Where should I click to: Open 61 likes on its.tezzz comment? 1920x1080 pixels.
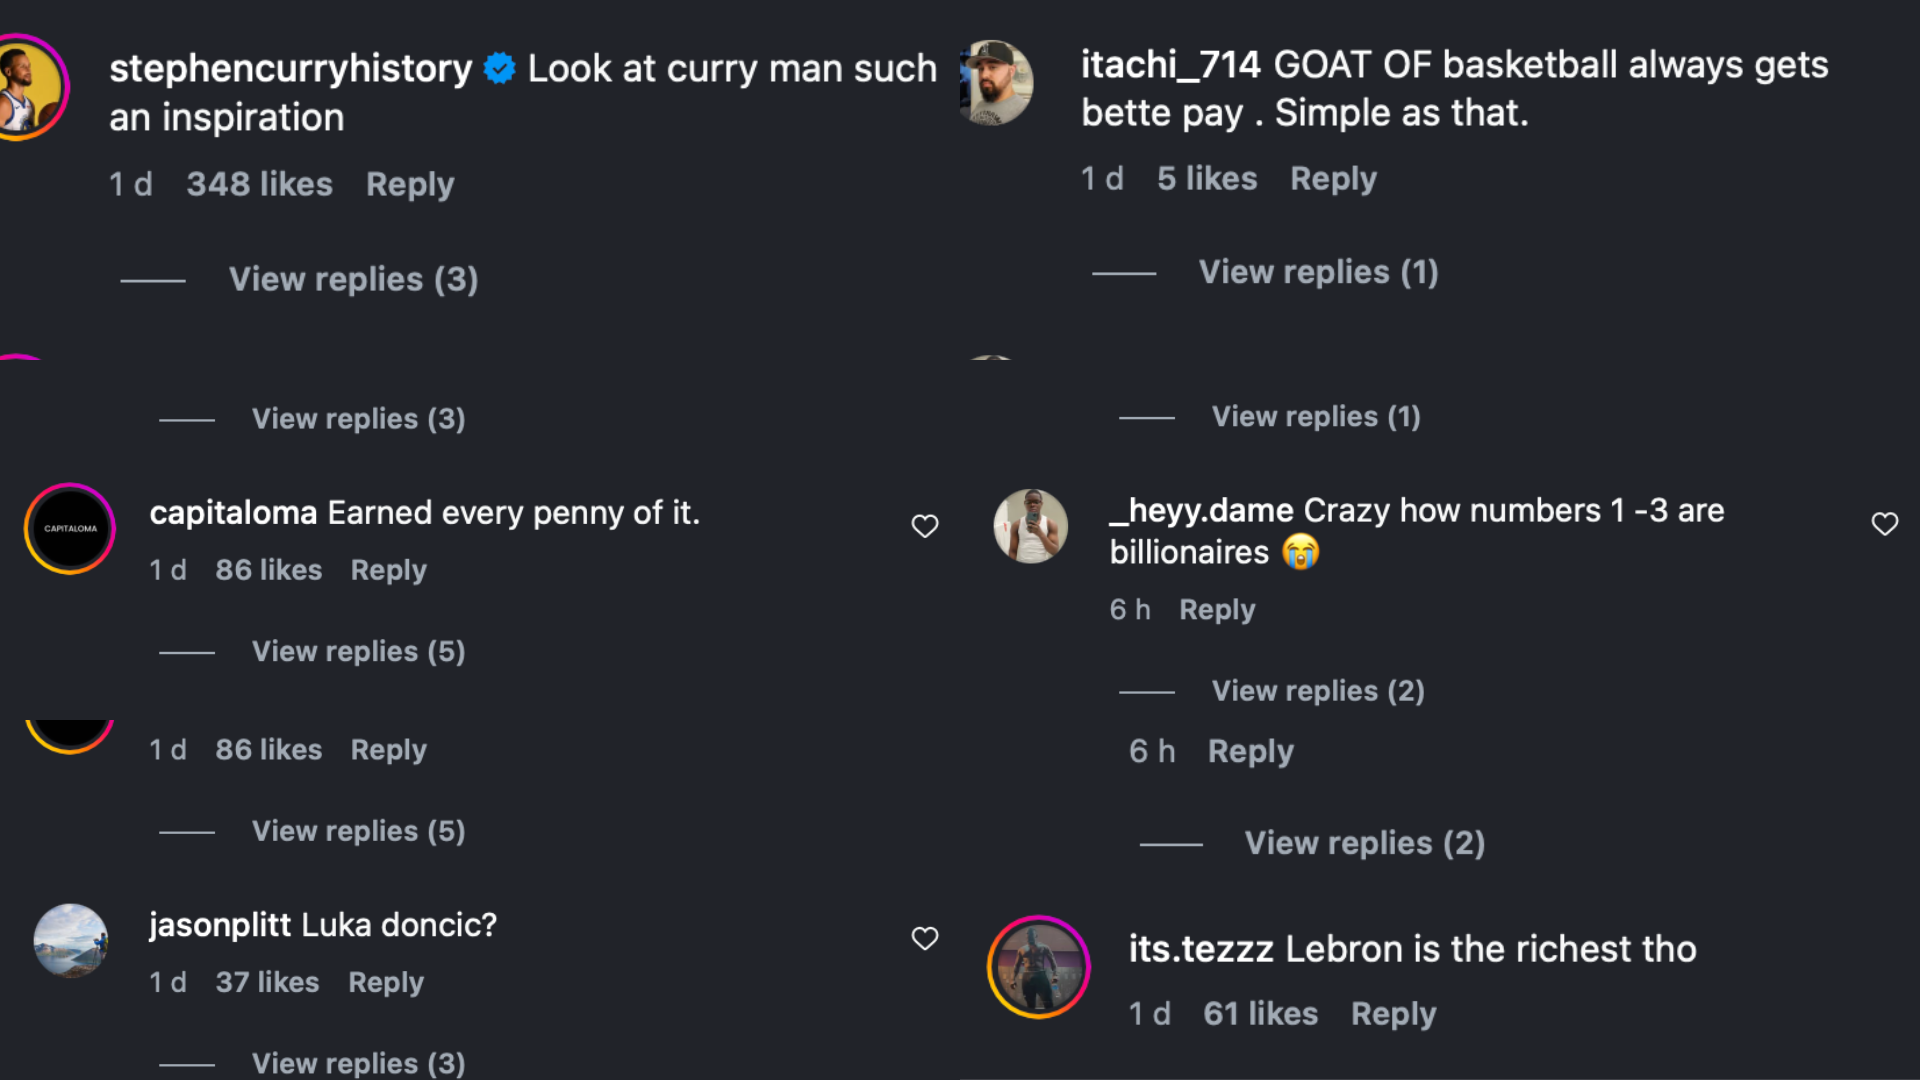(x=1260, y=1014)
